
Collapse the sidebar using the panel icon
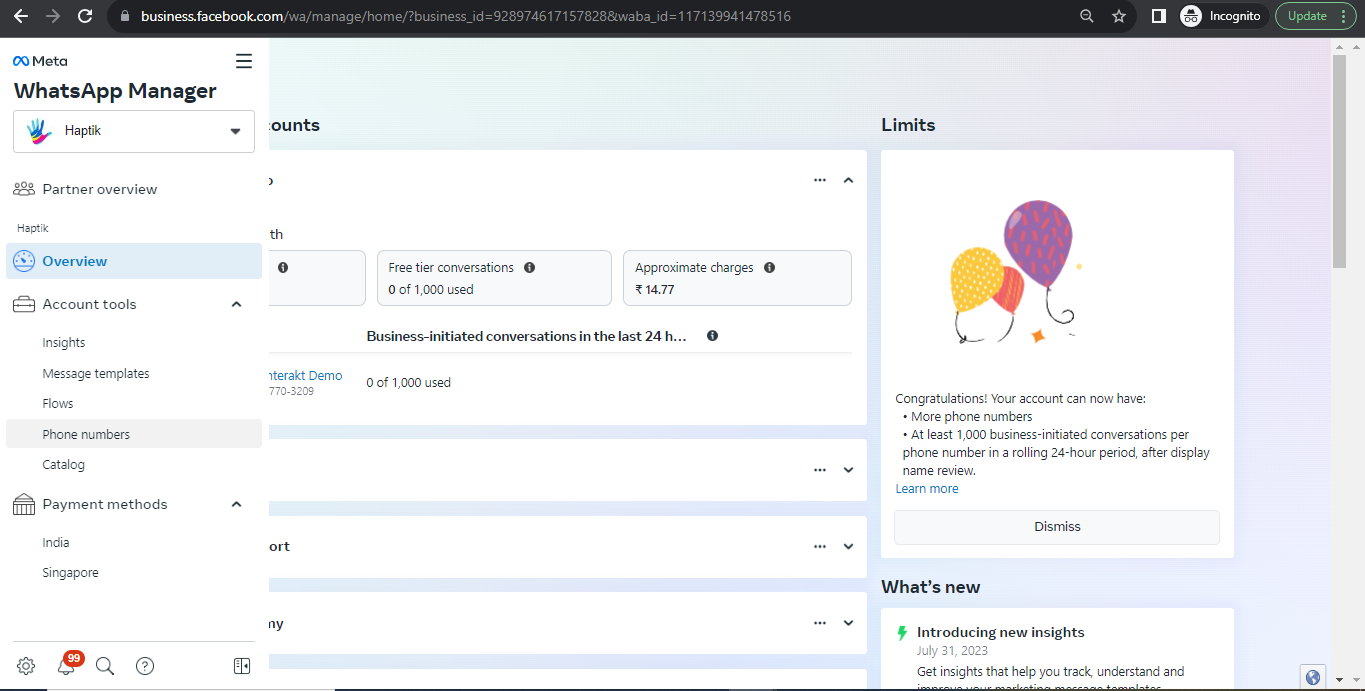point(241,666)
